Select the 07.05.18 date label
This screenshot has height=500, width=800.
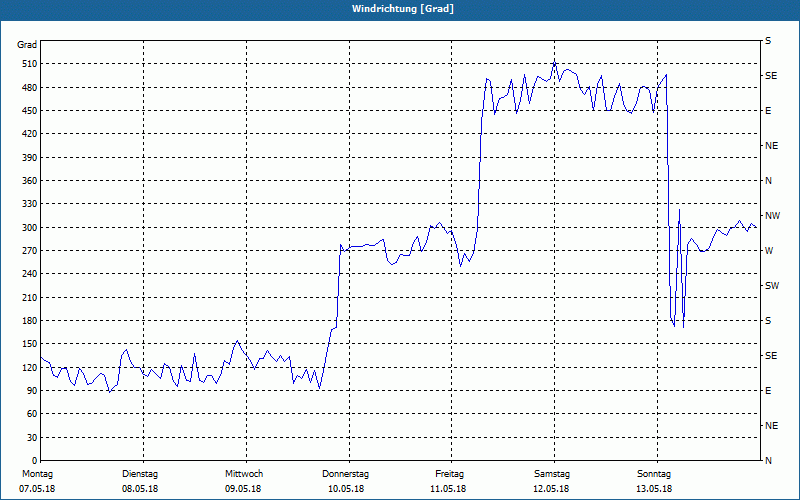[x=37, y=489]
